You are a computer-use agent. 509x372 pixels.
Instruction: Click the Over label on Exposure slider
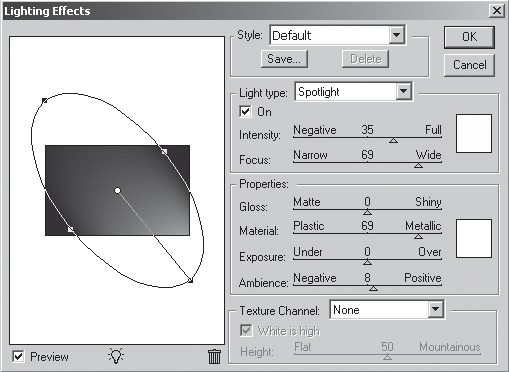pos(430,252)
